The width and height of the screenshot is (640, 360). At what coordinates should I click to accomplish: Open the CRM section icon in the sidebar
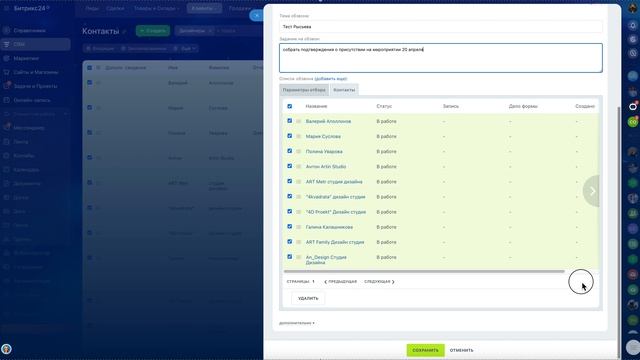(x=7, y=44)
